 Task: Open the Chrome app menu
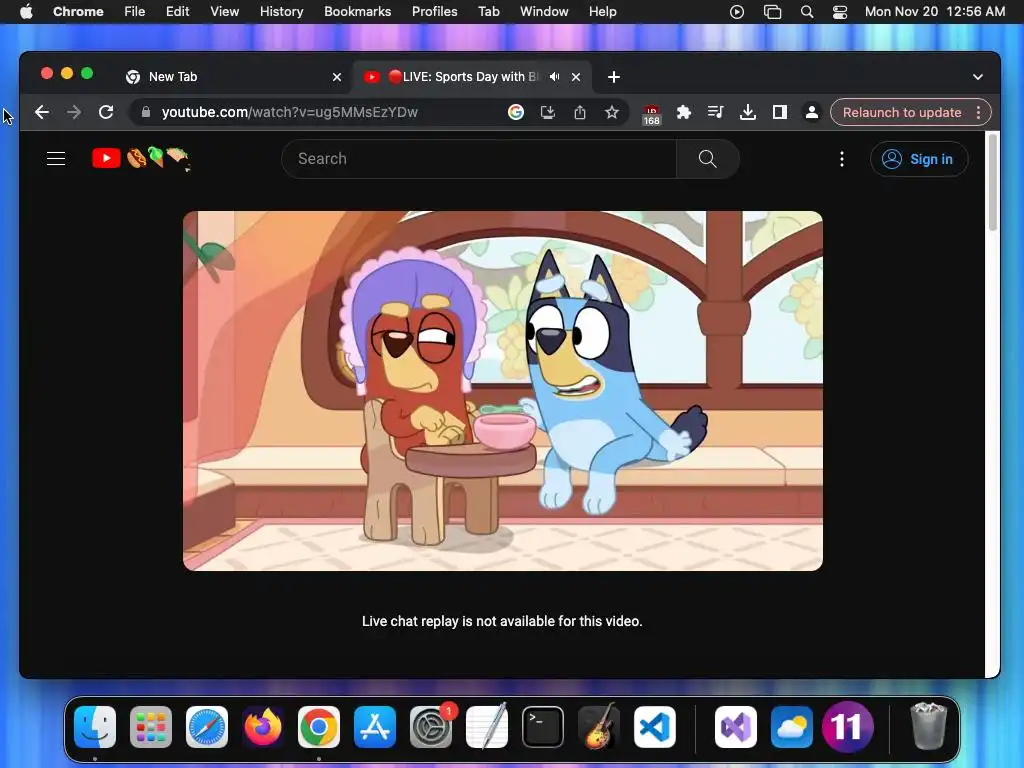[x=78, y=12]
